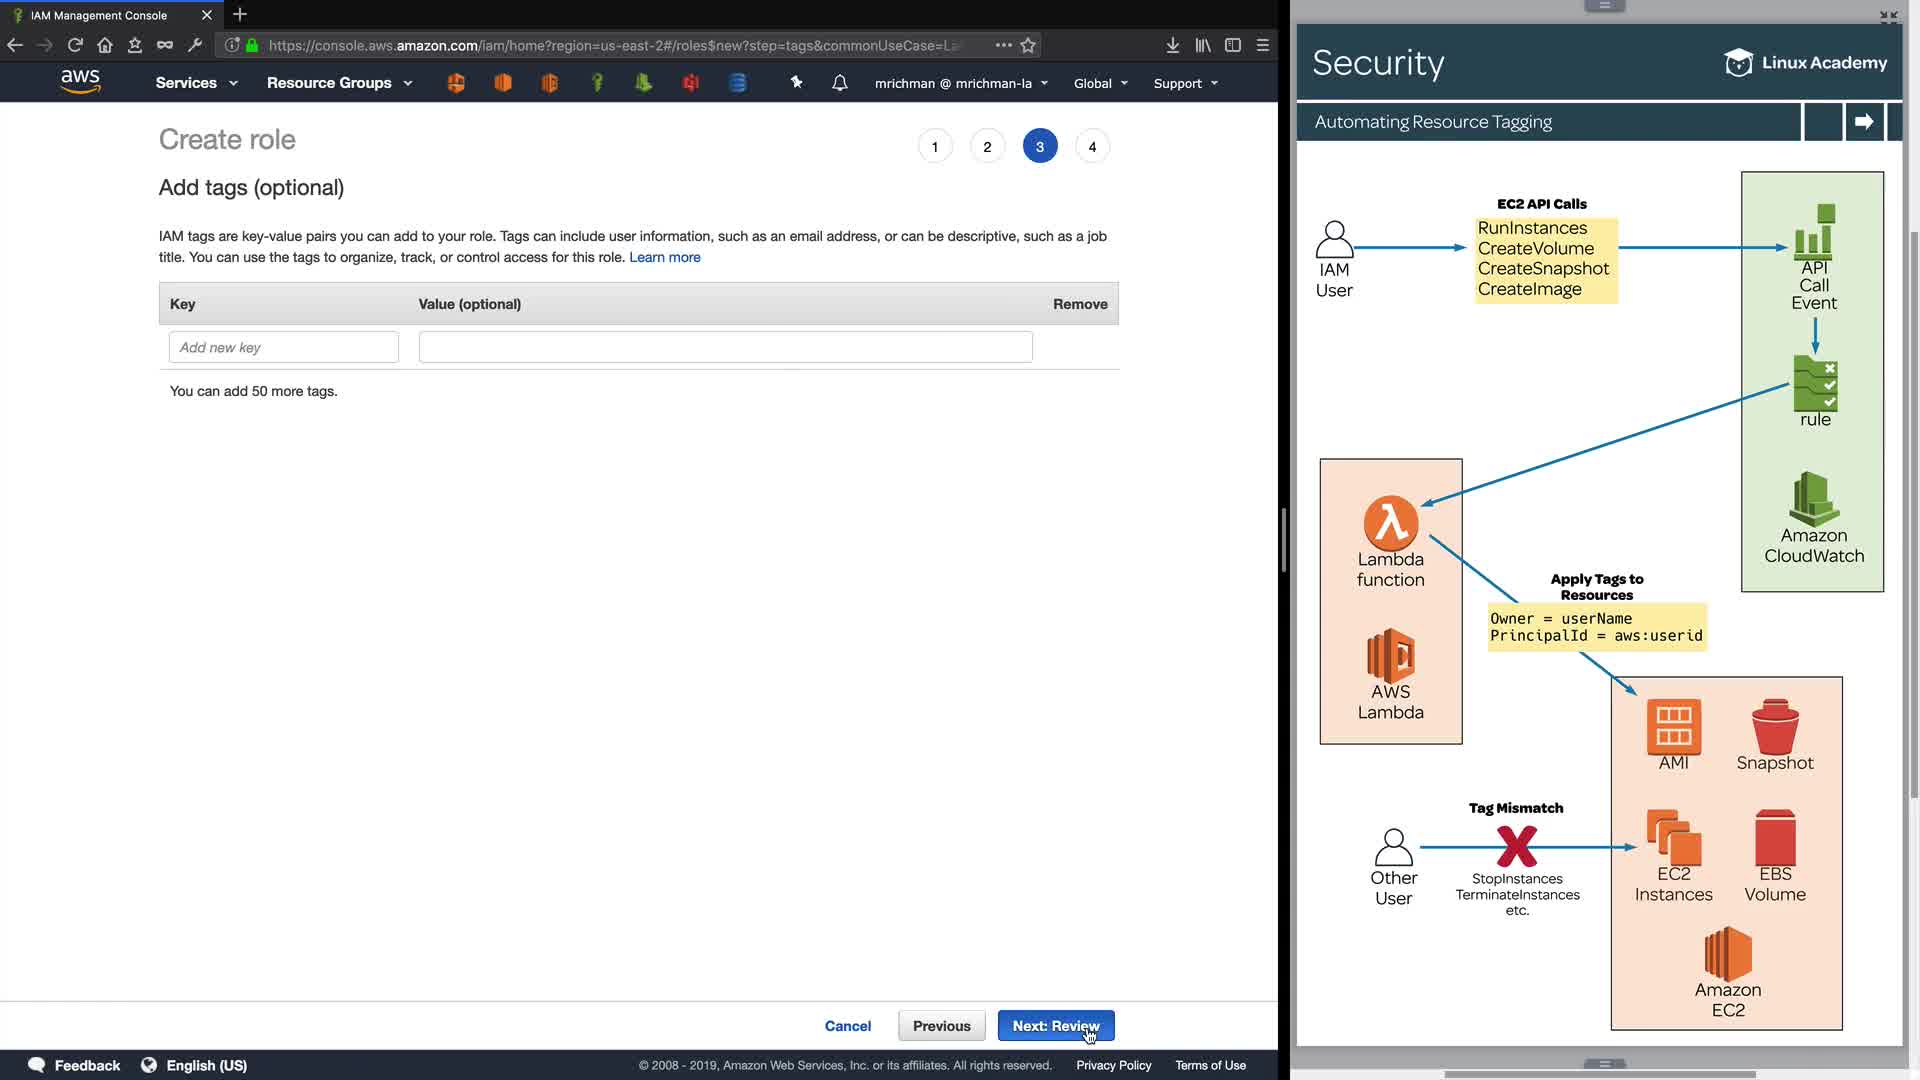Expand the Services dropdown

point(196,83)
